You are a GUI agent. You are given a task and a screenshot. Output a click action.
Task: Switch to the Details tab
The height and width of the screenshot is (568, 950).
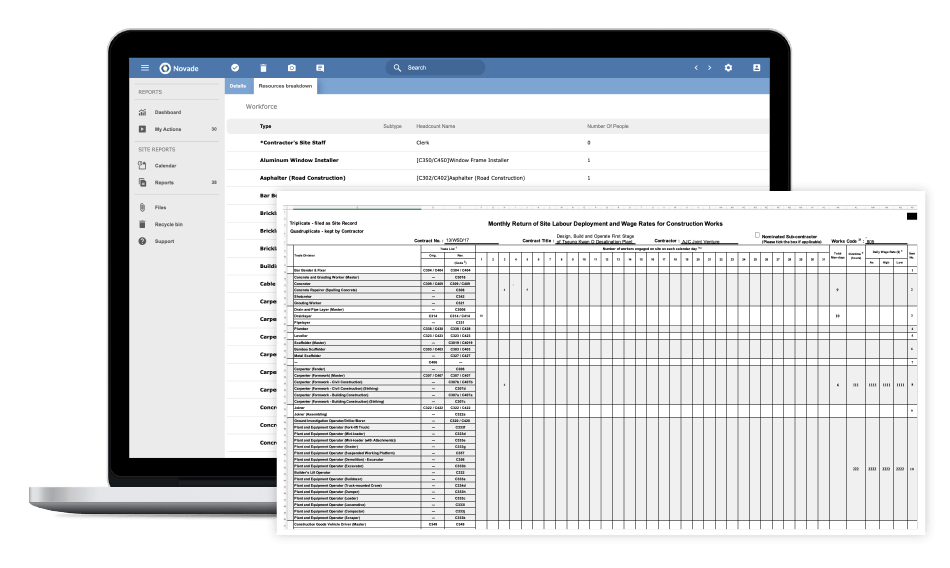click(238, 86)
